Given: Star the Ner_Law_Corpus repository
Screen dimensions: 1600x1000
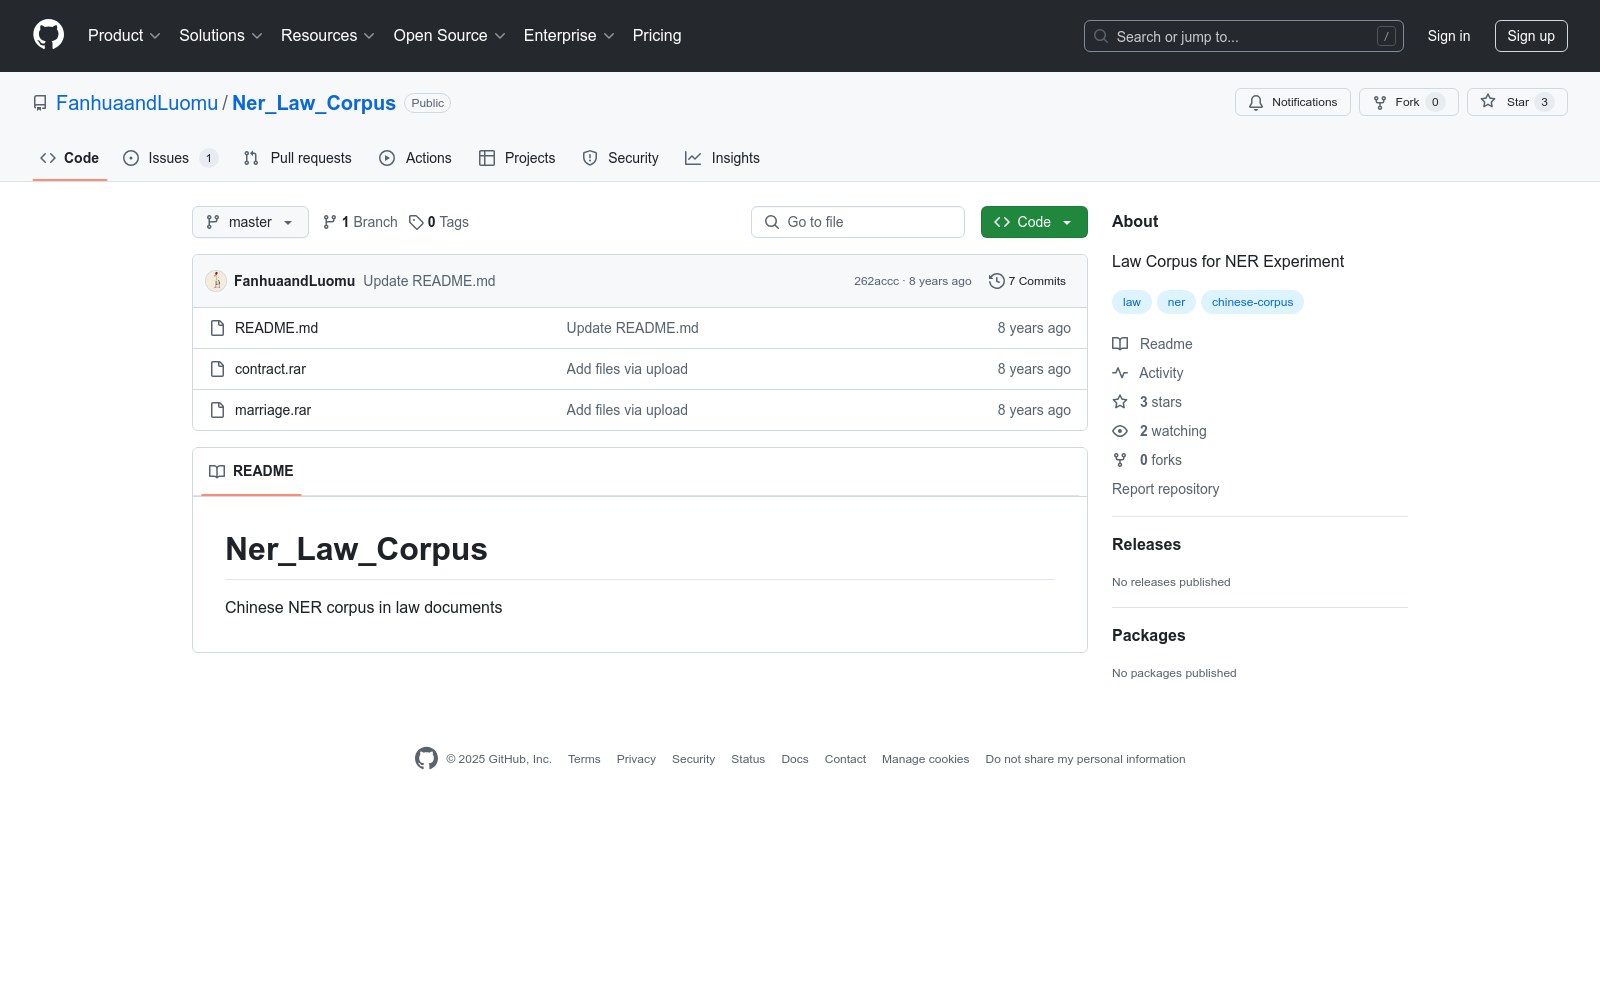Looking at the screenshot, I should point(1517,102).
